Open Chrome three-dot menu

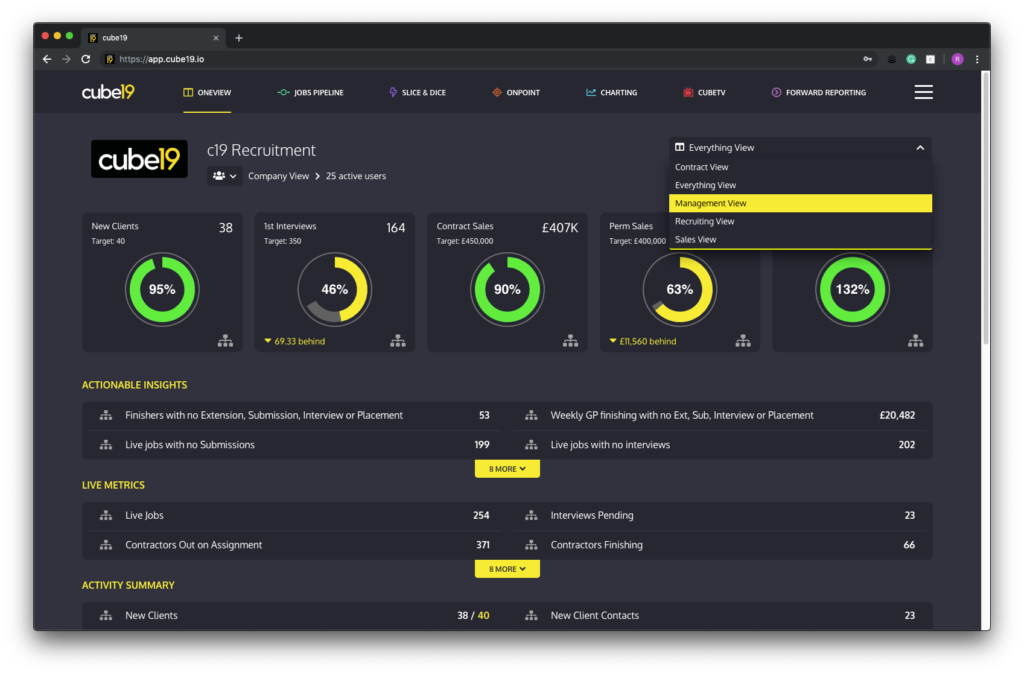point(977,59)
